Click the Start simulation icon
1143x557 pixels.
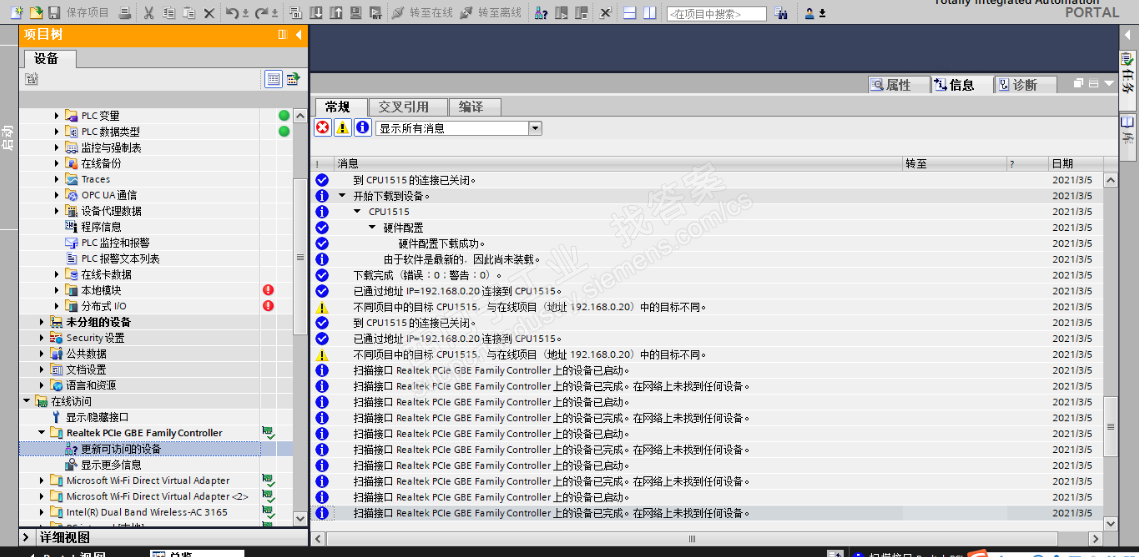tap(355, 12)
